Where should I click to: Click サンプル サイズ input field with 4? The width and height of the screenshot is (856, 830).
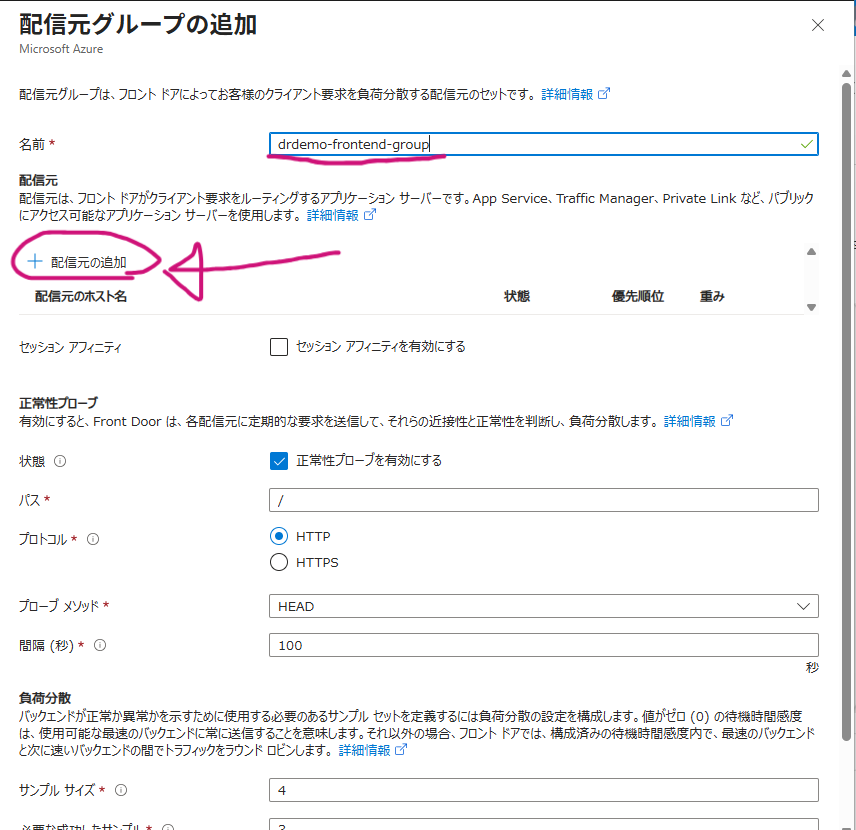(543, 790)
